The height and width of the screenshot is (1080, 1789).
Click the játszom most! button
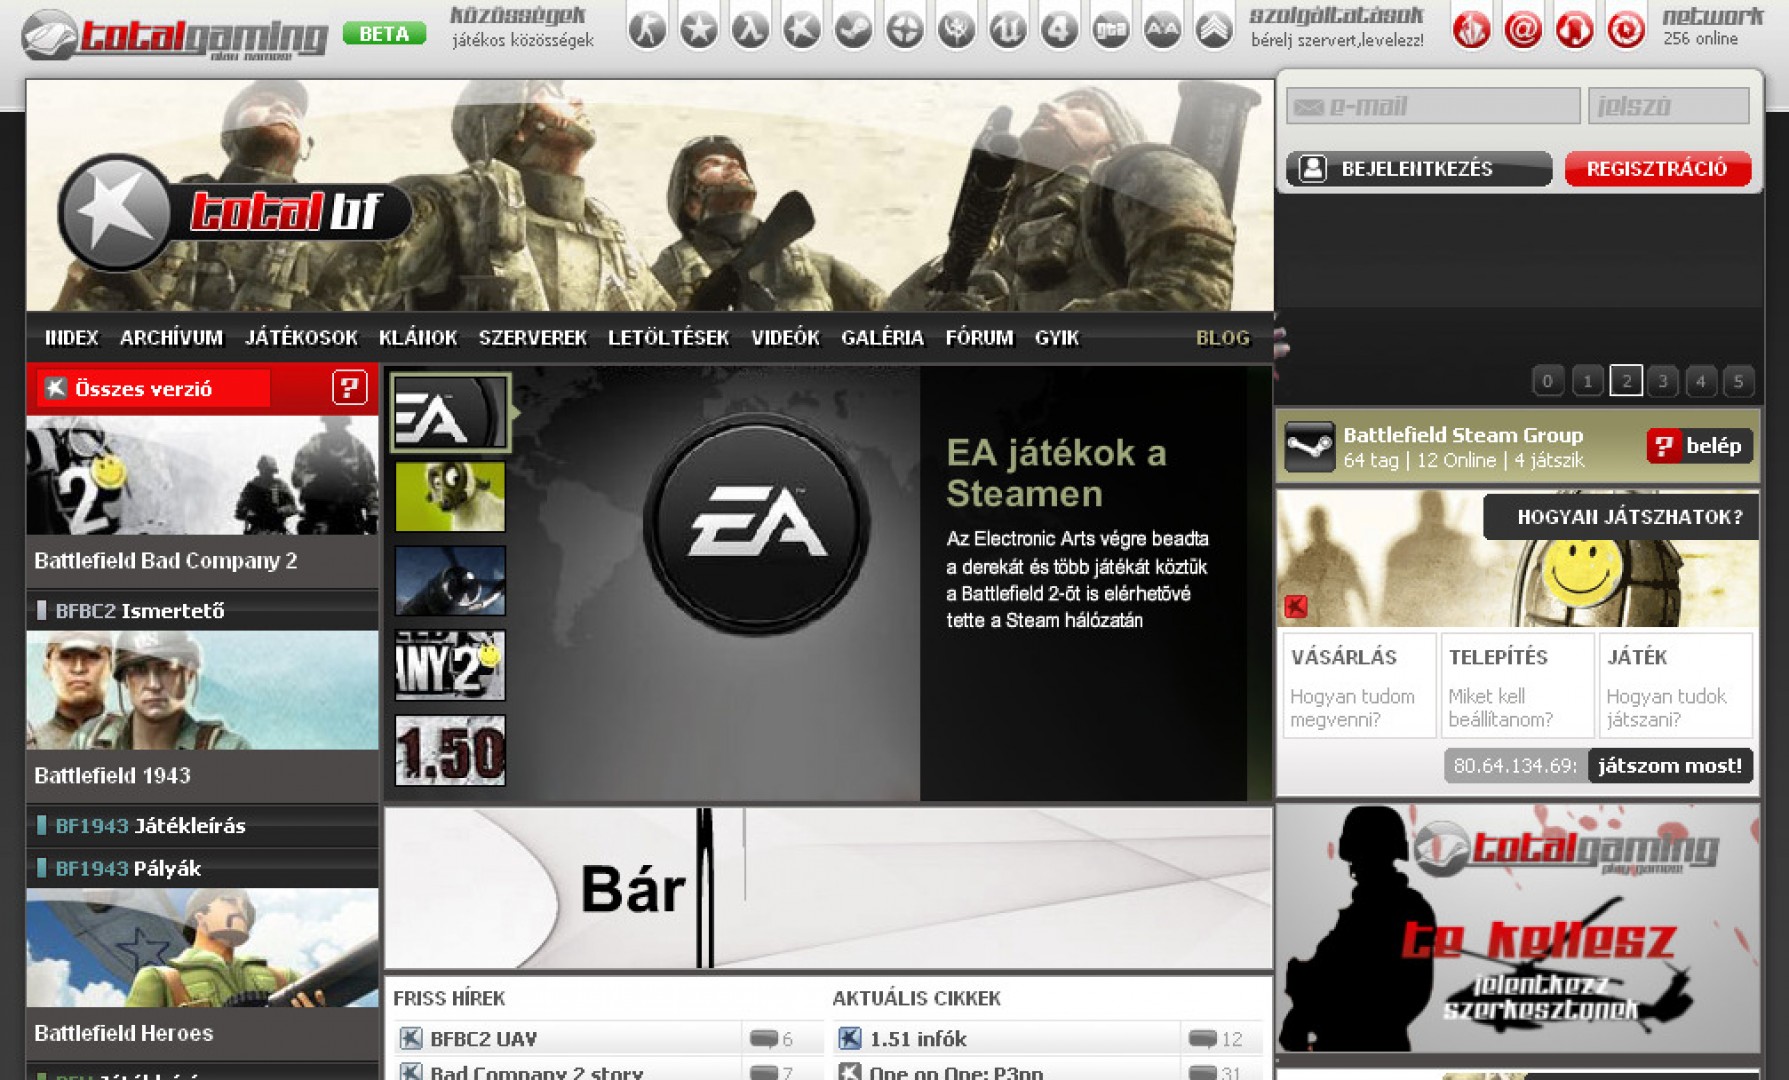pyautogui.click(x=1669, y=766)
